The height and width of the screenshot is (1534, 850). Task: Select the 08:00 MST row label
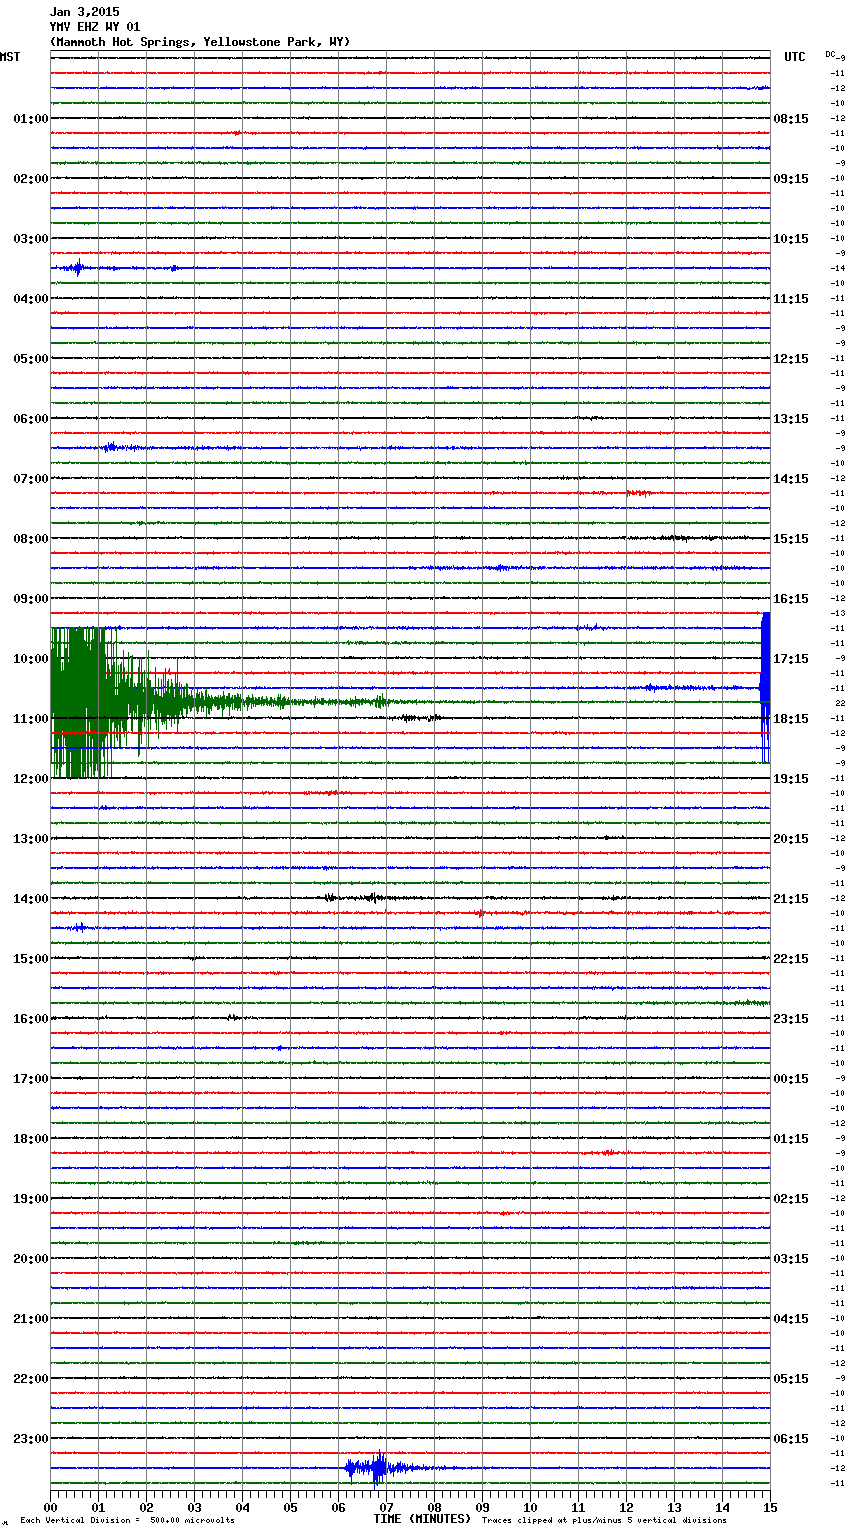[x=31, y=539]
